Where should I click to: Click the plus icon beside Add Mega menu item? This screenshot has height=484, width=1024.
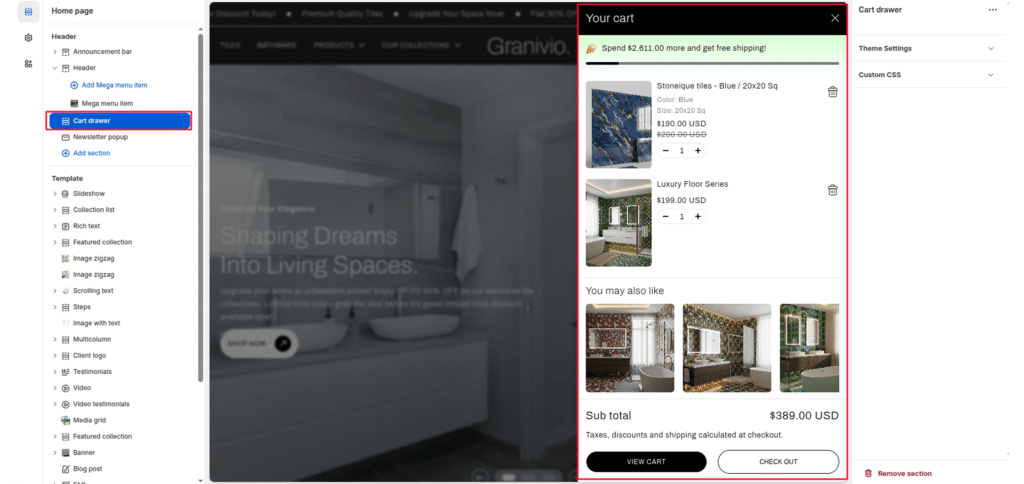coord(74,85)
